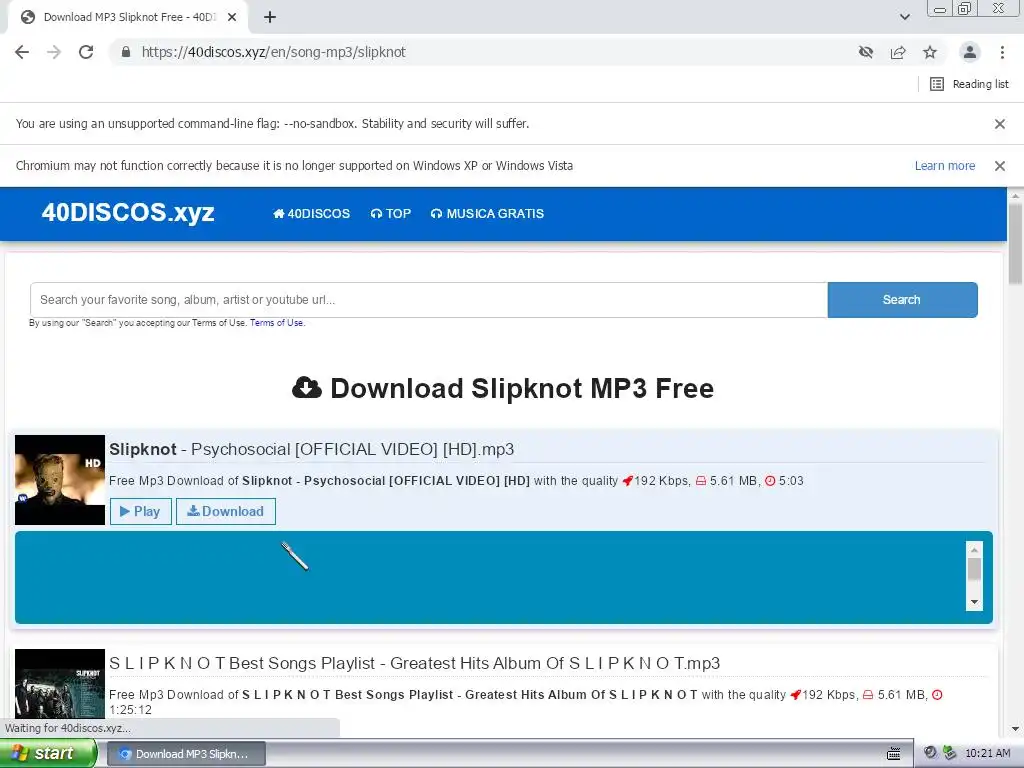Viewport: 1024px width, 768px height.
Task: Expand the tab search dropdown arrow
Action: (904, 17)
